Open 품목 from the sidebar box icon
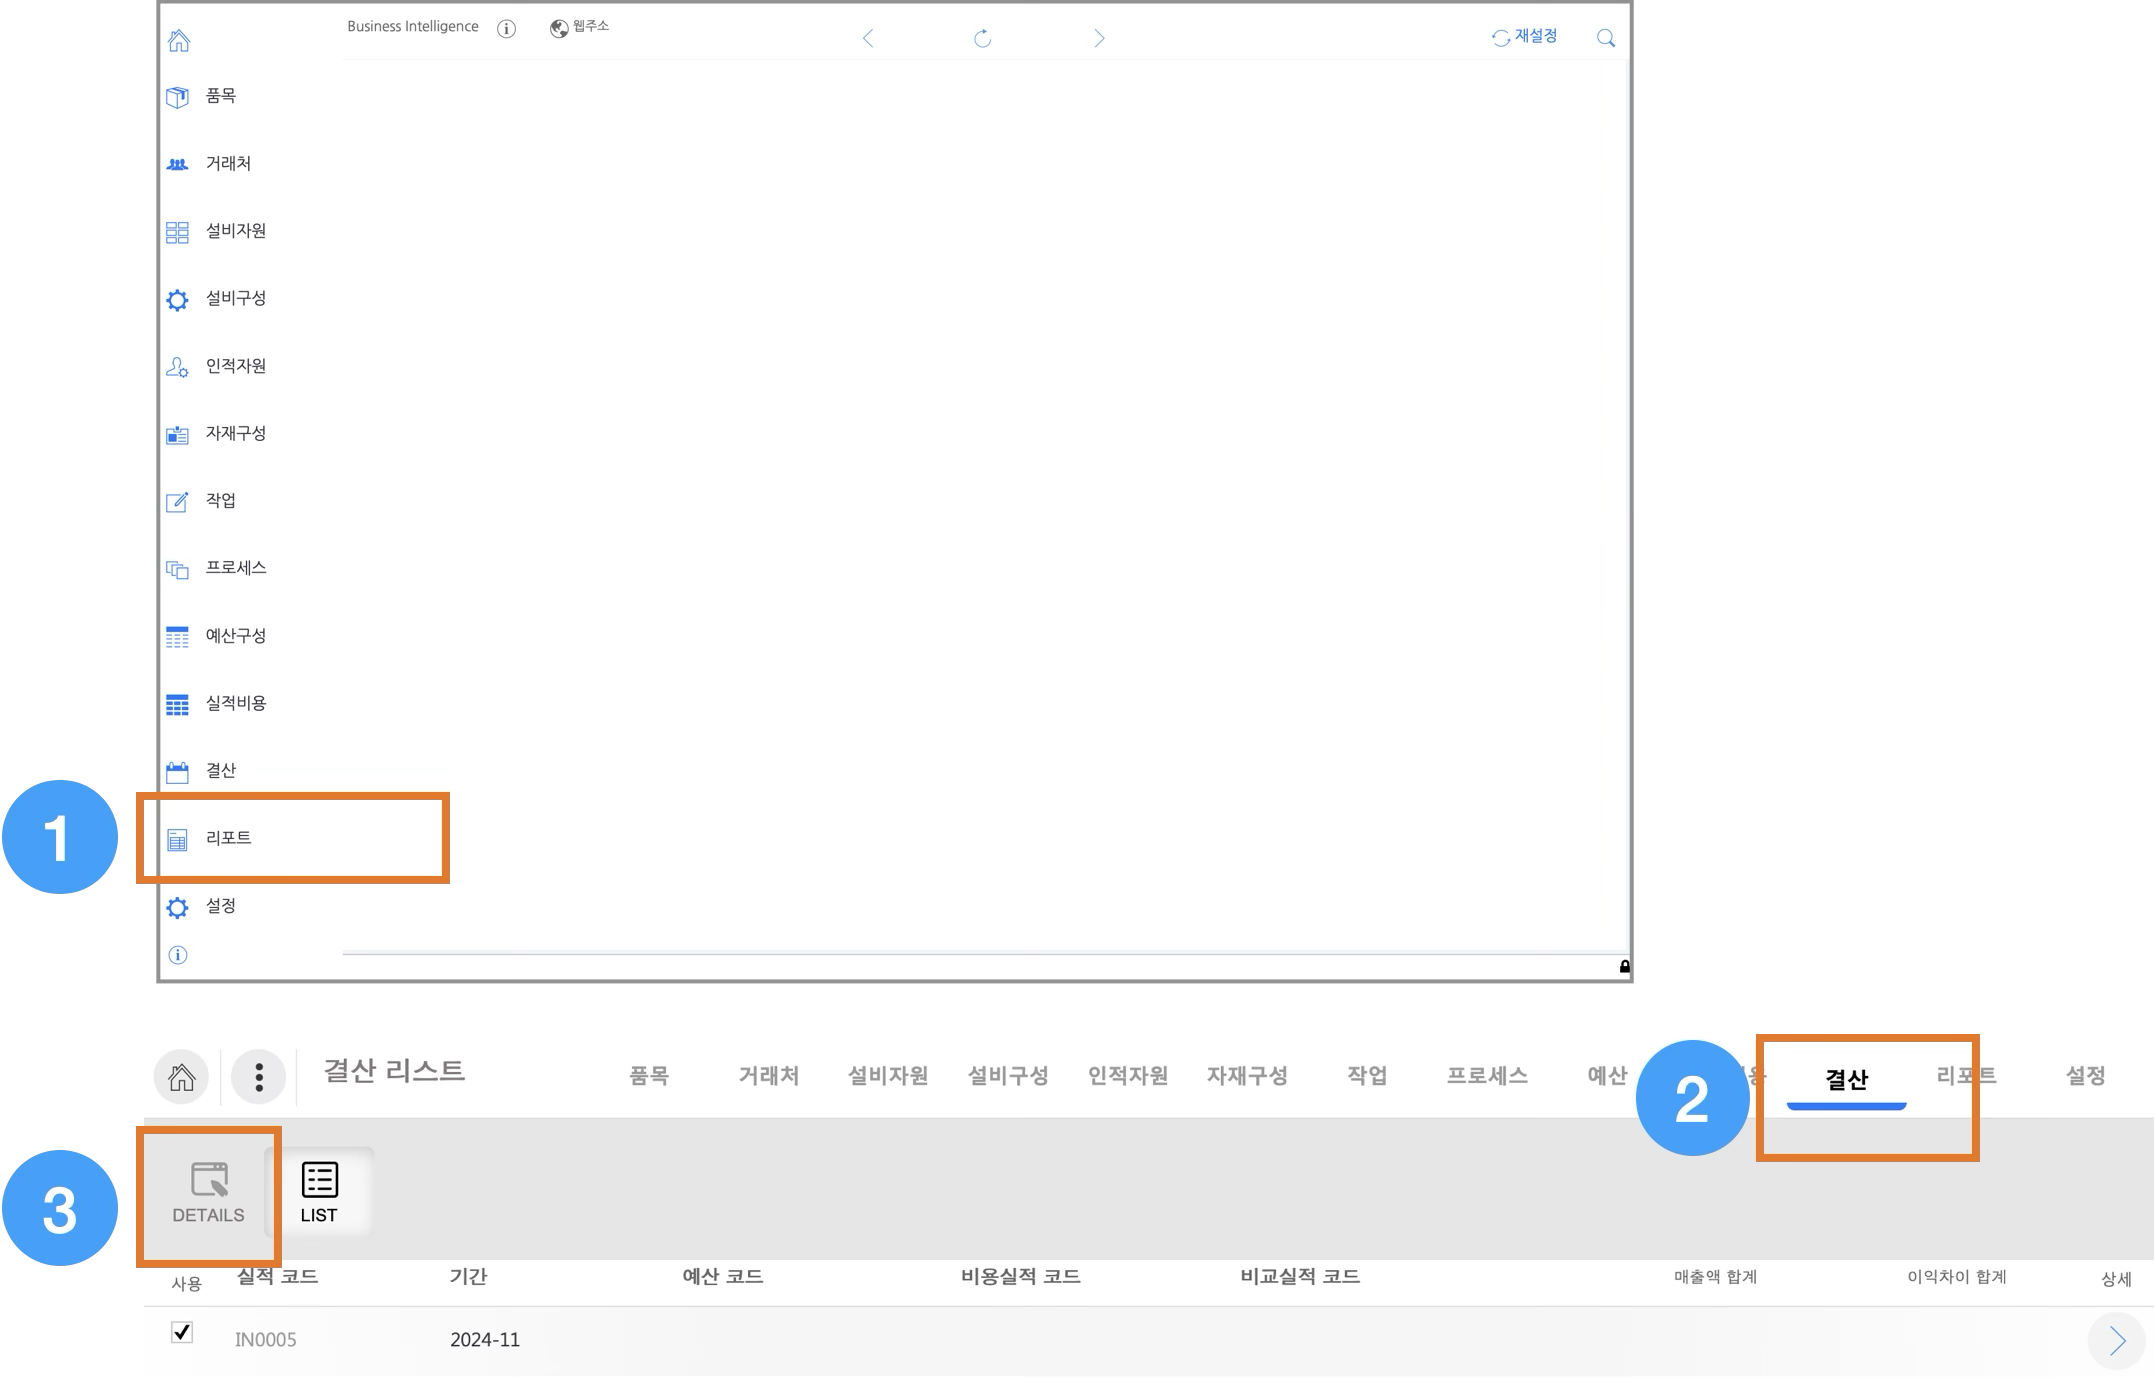The image size is (2154, 1378). (177, 97)
